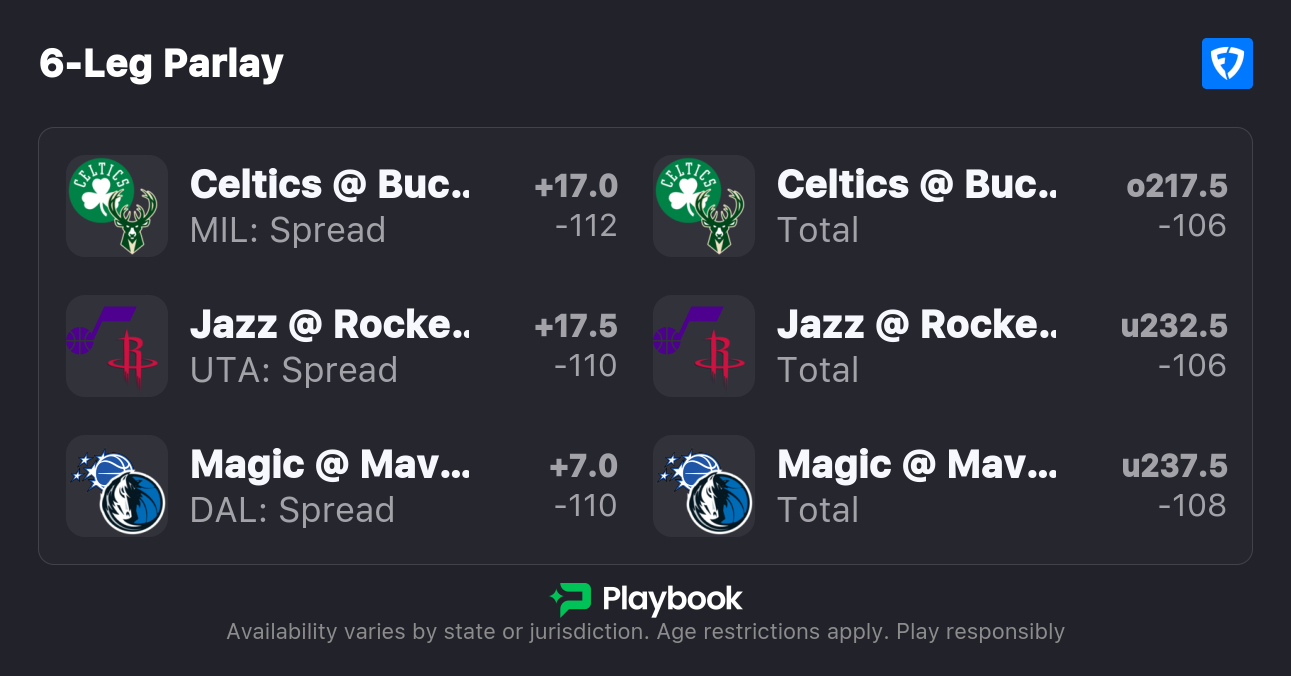Click the u237.5 under total odds
Screen dimensions: 1291x676
coord(1174,466)
